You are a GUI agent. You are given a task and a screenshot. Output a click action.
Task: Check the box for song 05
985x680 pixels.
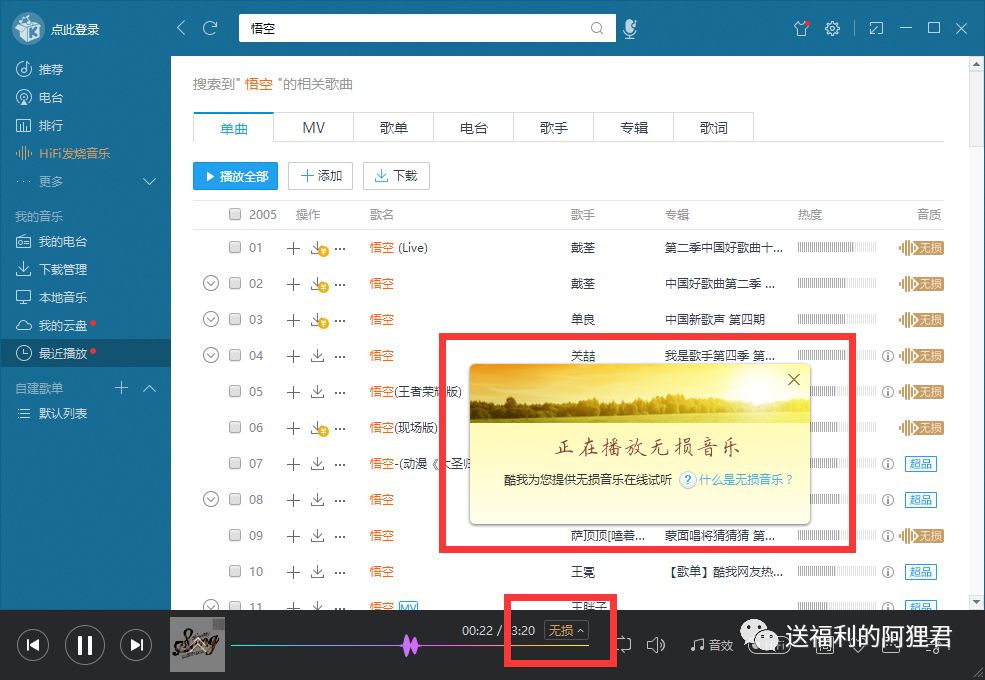(235, 392)
